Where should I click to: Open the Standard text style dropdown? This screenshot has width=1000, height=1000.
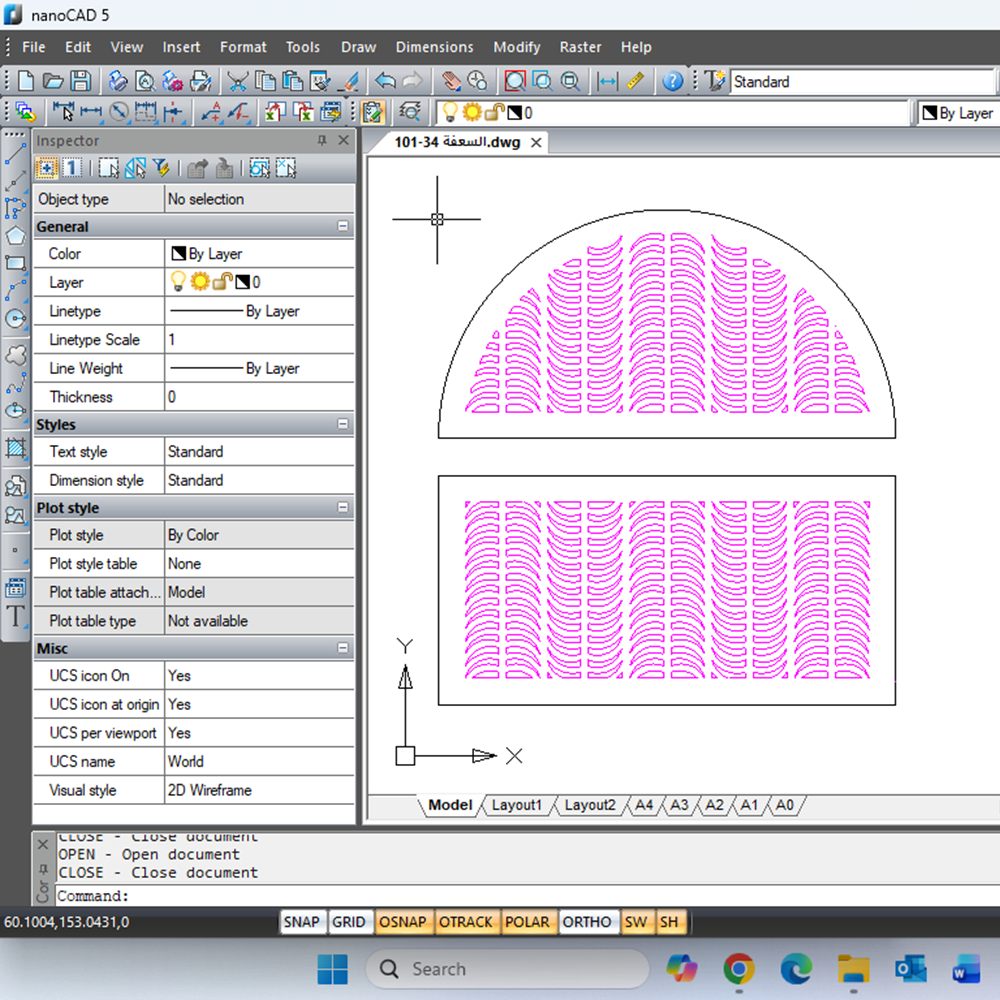coord(860,82)
